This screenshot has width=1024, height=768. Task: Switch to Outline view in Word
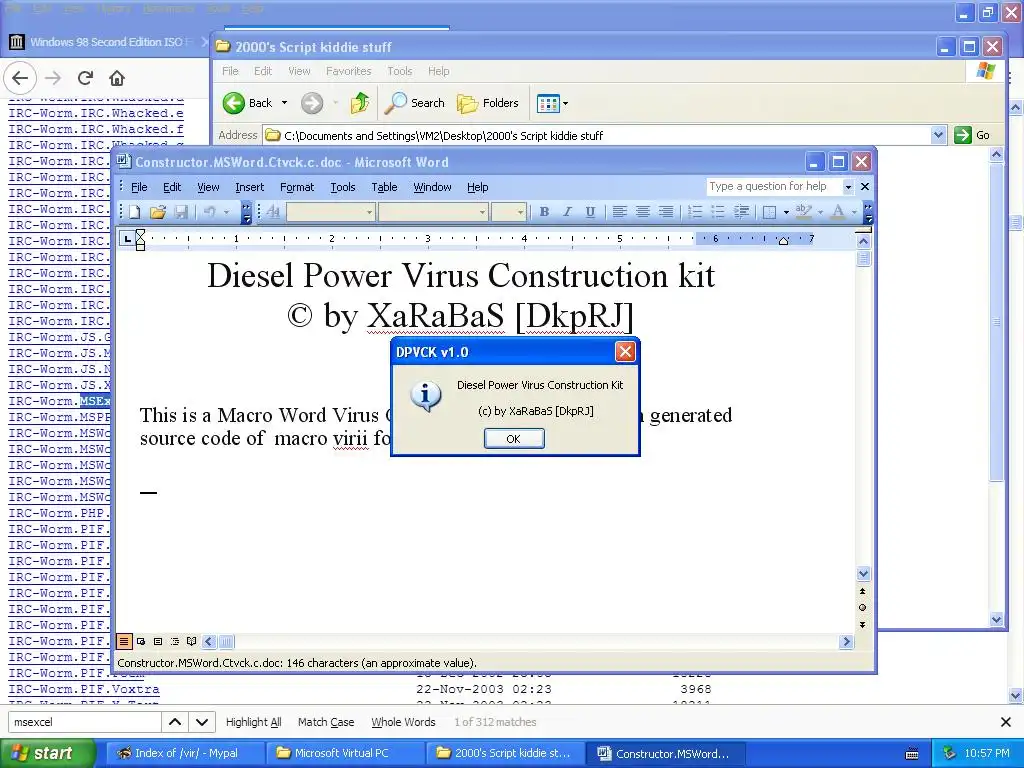point(174,641)
